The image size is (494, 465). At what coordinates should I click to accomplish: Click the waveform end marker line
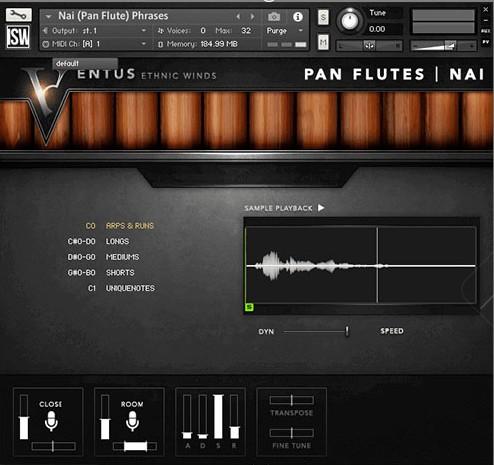[x=377, y=265]
